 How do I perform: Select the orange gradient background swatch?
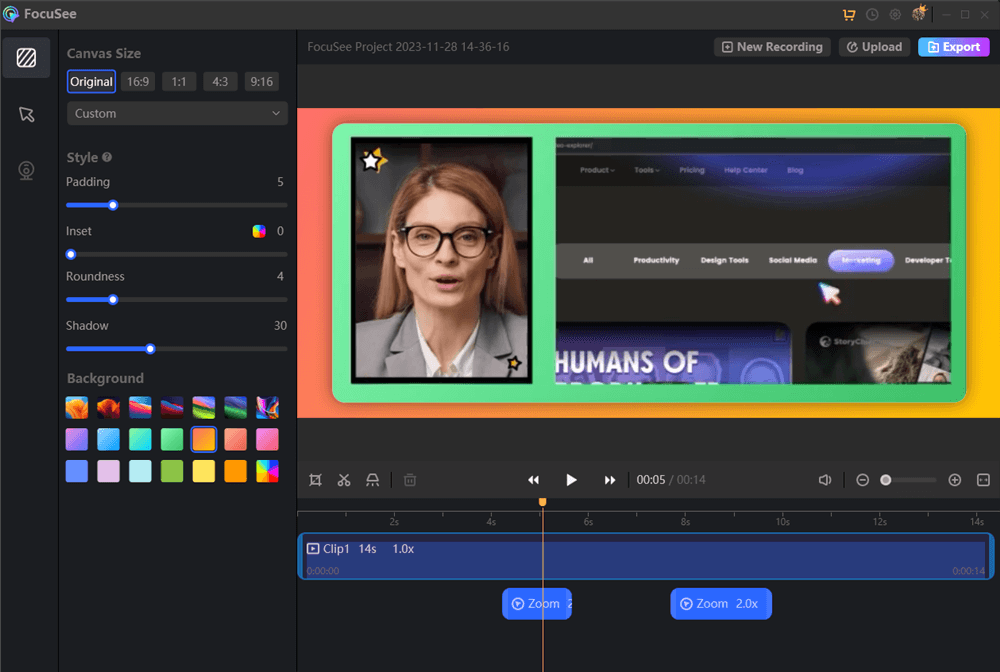click(x=203, y=439)
